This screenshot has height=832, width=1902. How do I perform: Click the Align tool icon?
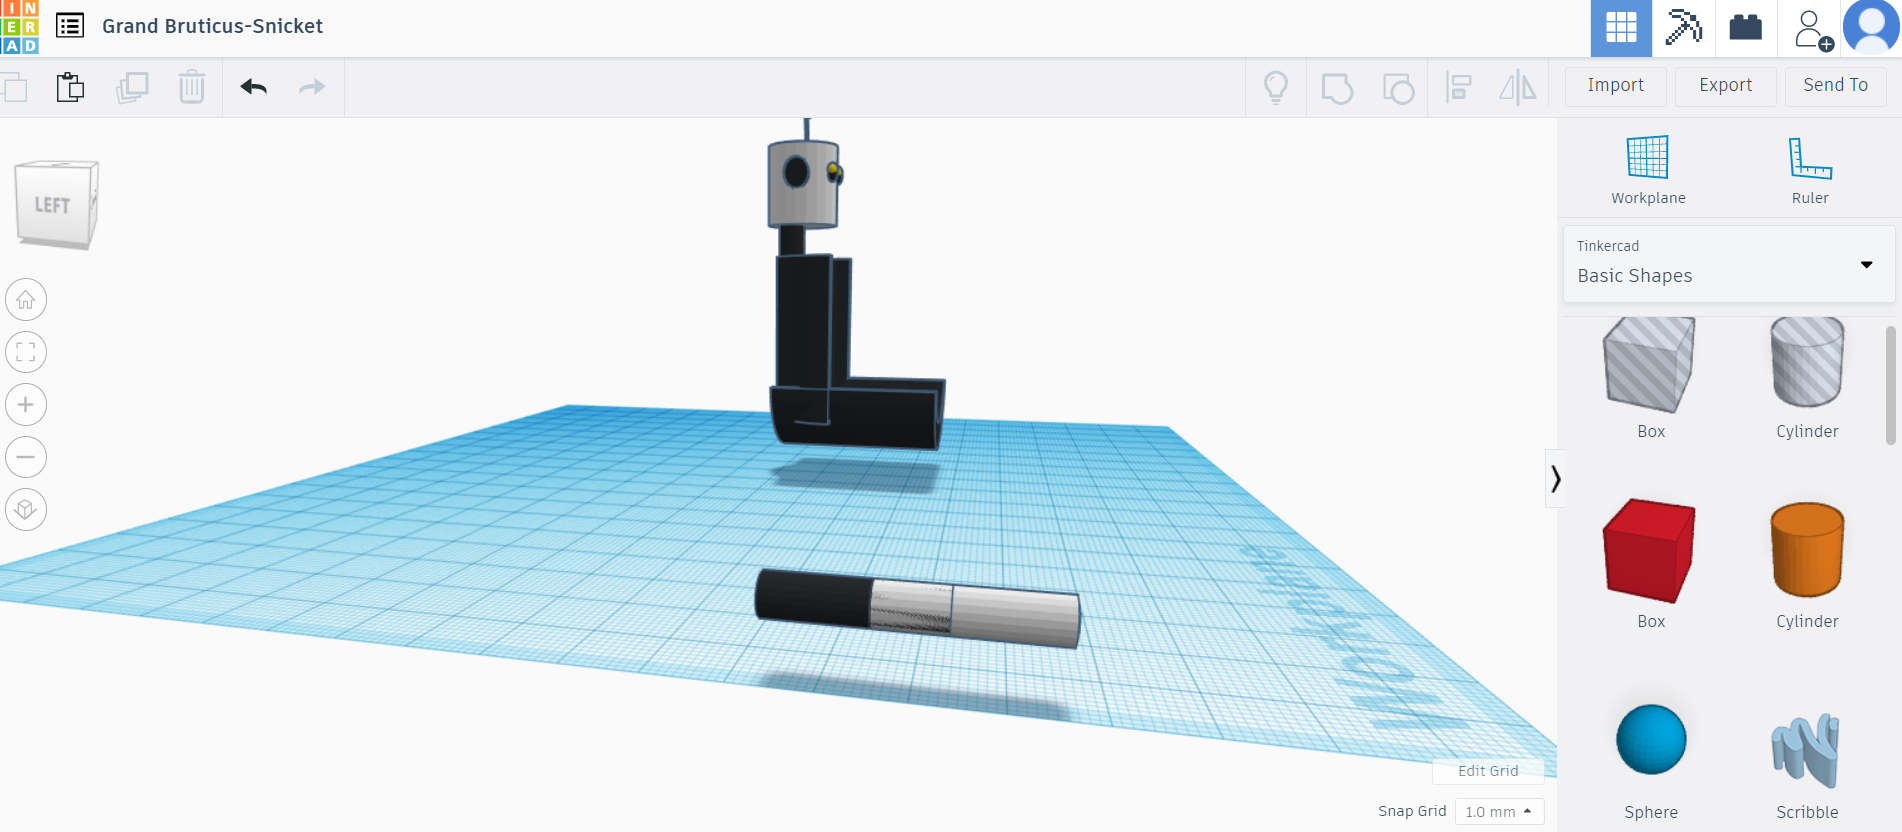point(1459,88)
